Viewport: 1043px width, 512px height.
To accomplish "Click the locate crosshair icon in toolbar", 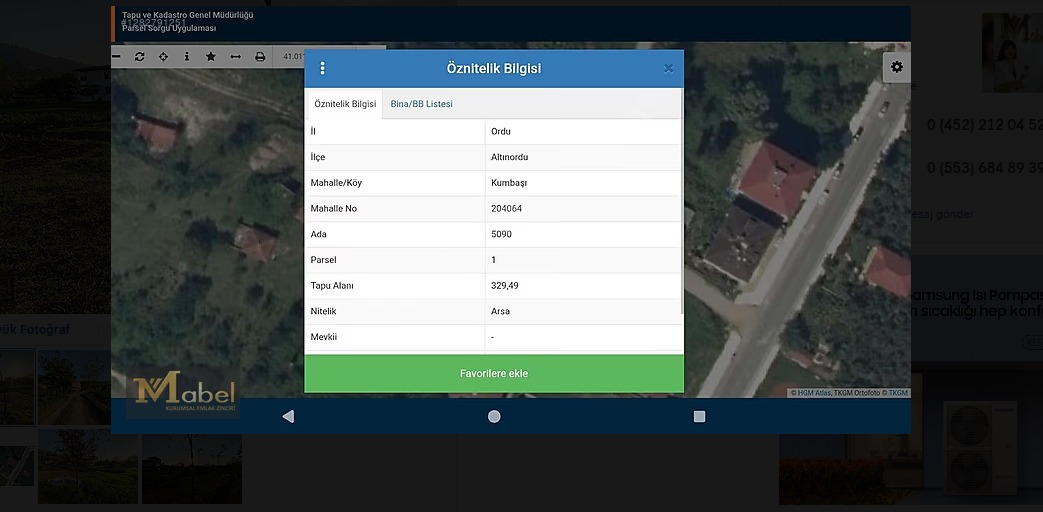I will [163, 57].
